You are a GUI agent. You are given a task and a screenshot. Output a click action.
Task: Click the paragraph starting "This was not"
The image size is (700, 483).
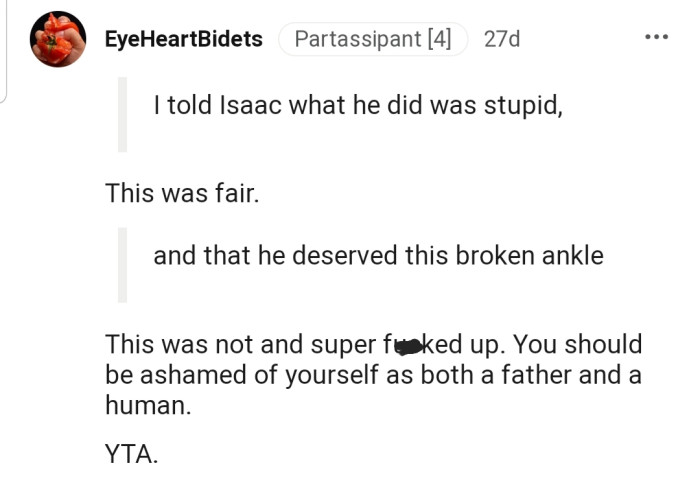373,374
